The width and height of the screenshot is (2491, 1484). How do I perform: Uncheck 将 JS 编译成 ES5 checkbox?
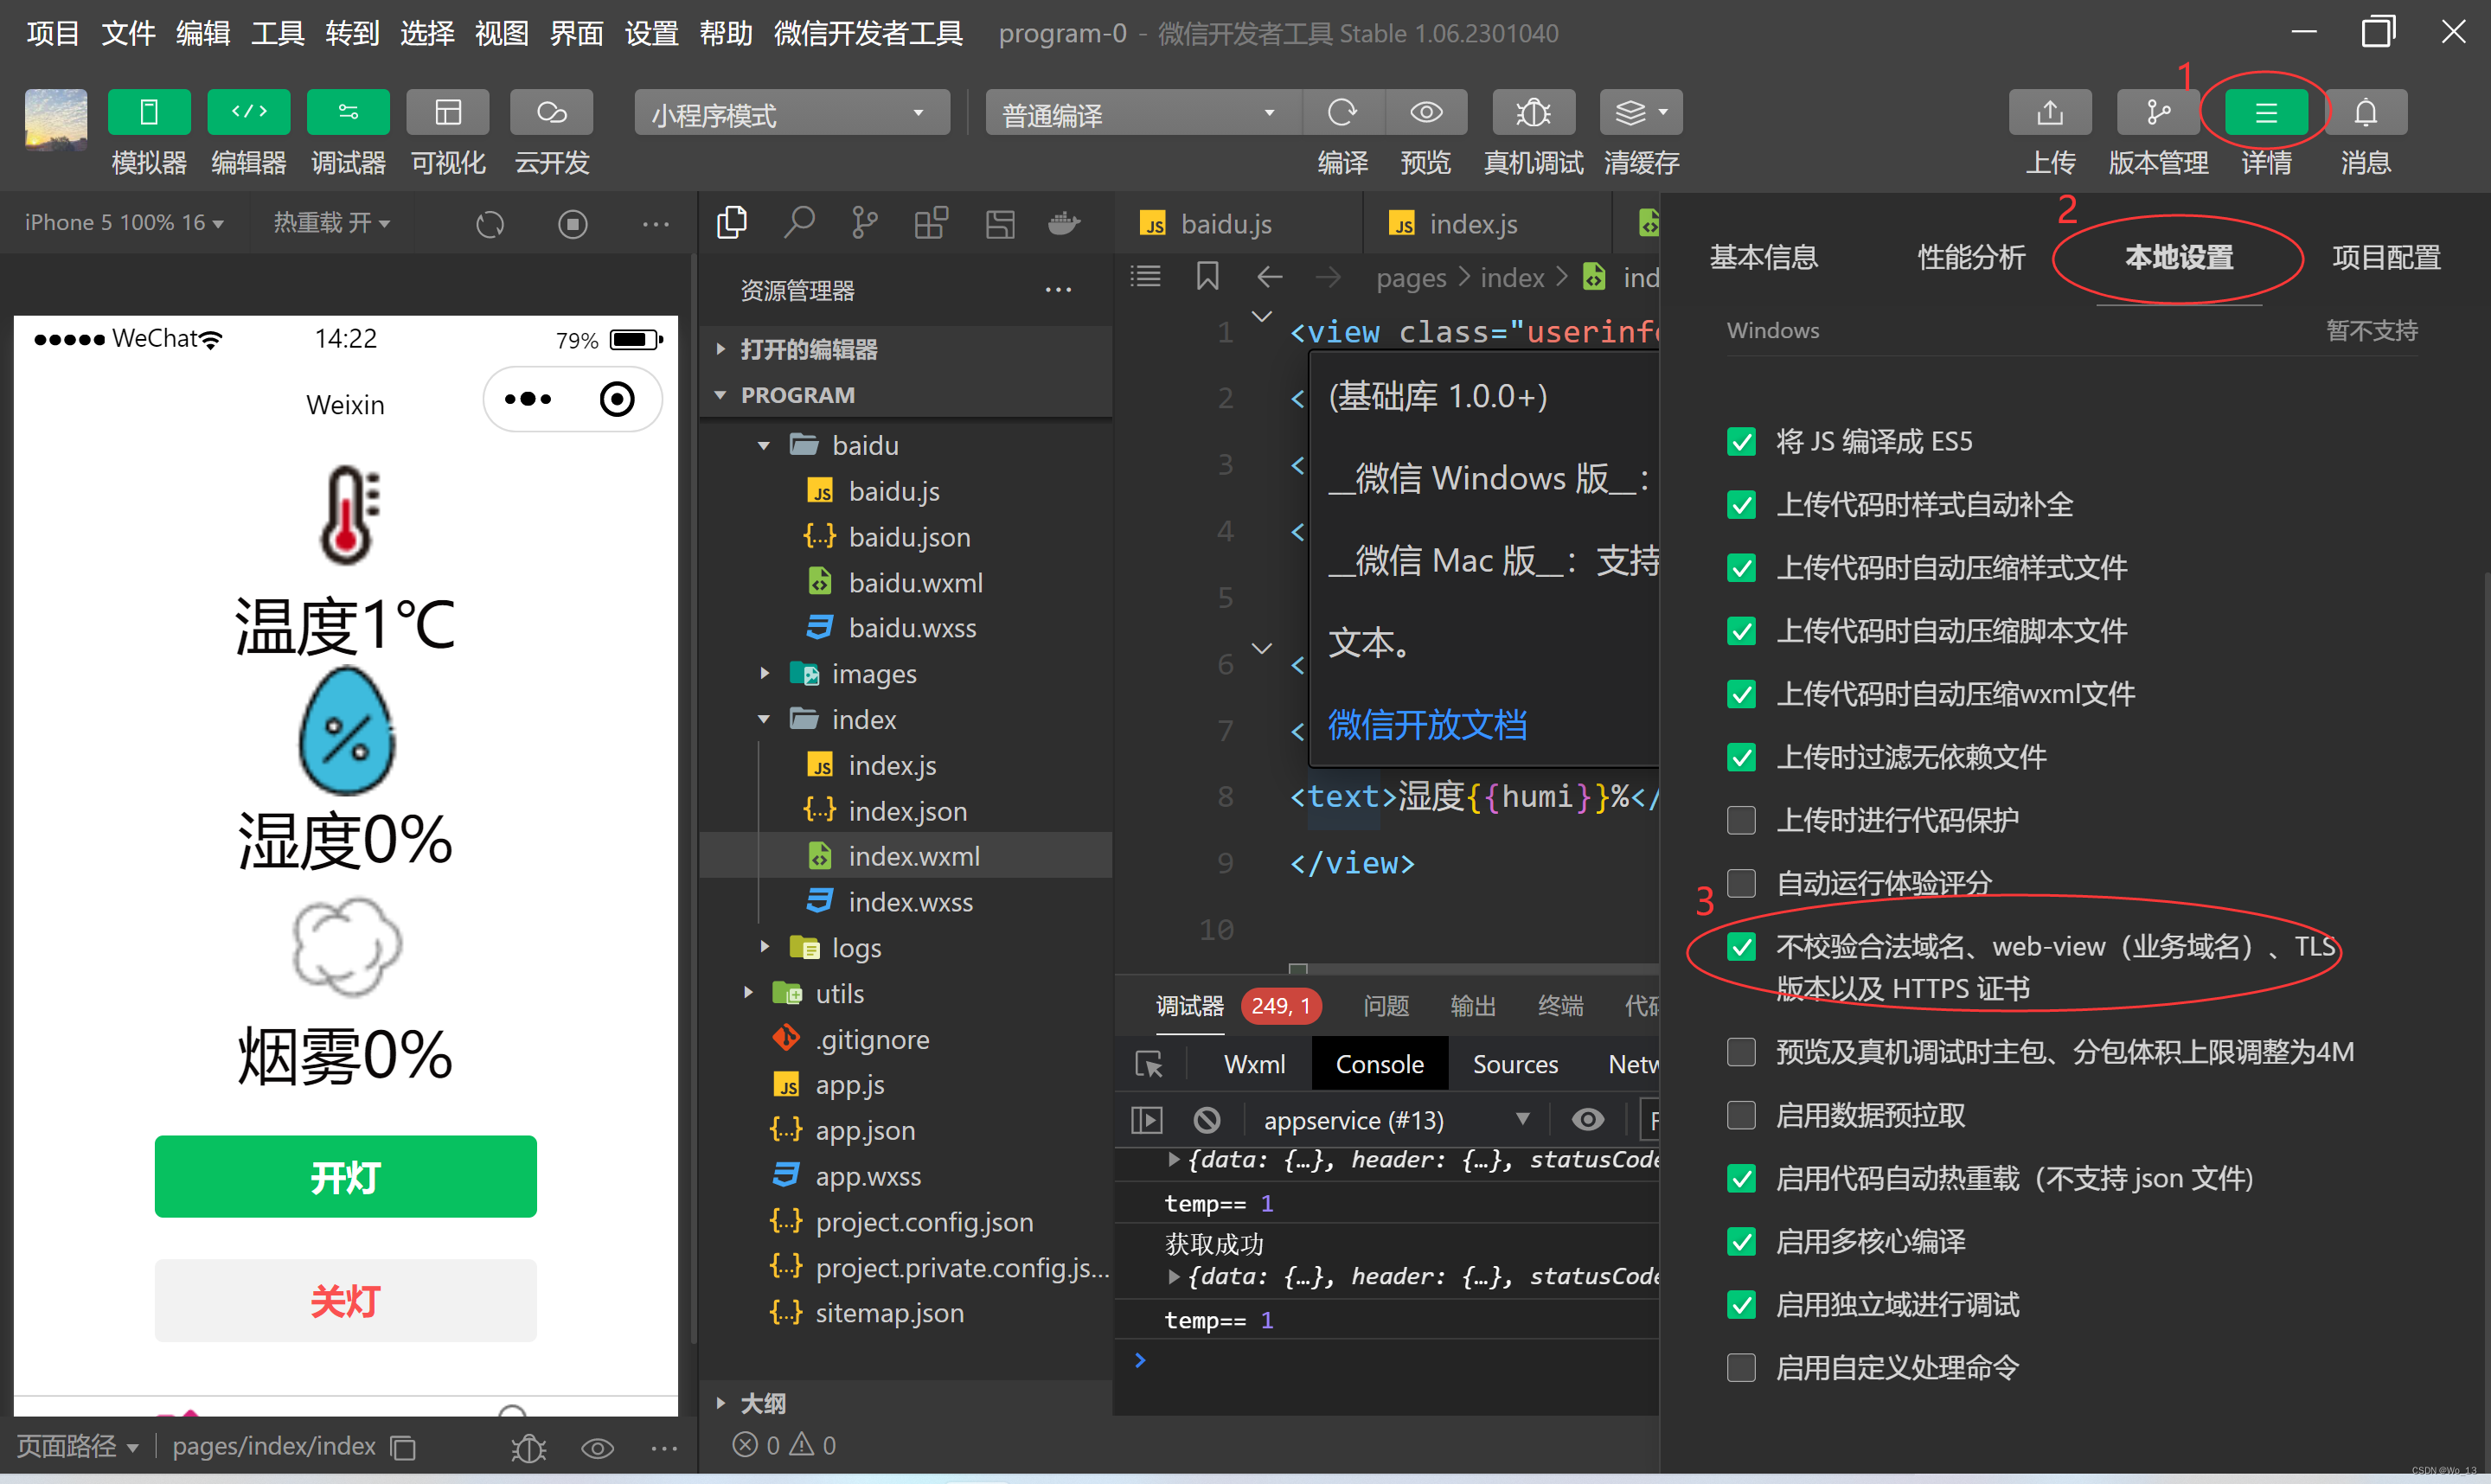pos(1741,442)
